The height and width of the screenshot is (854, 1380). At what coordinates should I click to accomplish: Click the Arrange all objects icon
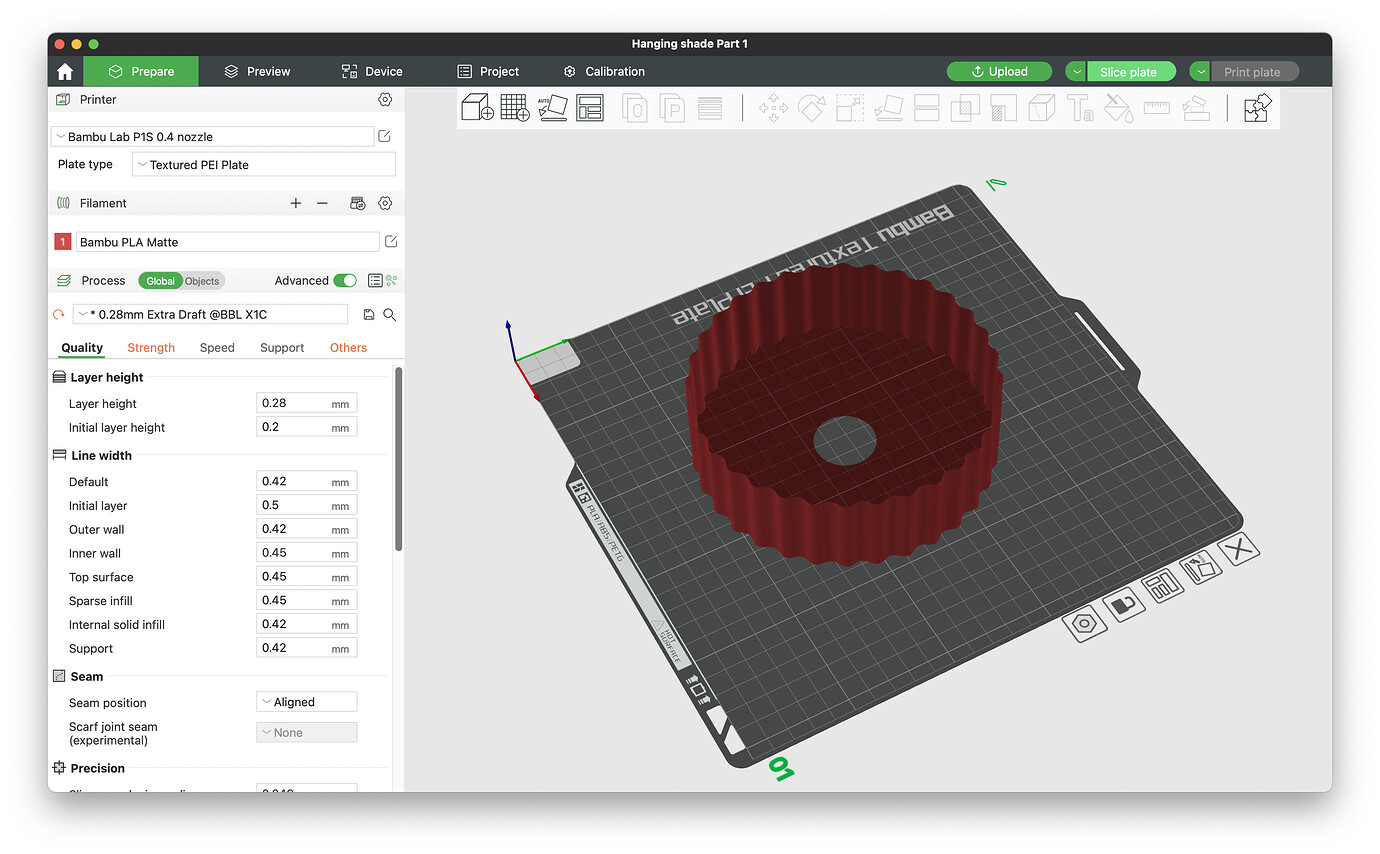pyautogui.click(x=590, y=107)
